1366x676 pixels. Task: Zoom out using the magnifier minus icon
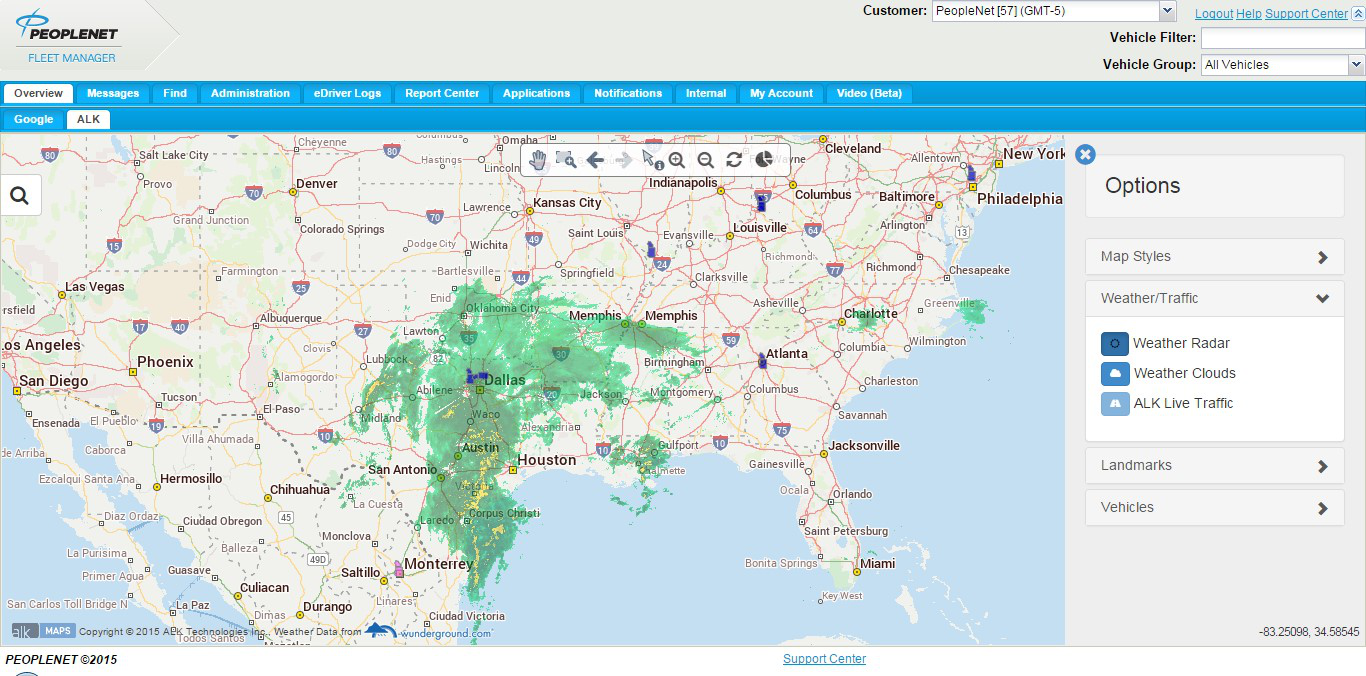(x=706, y=159)
